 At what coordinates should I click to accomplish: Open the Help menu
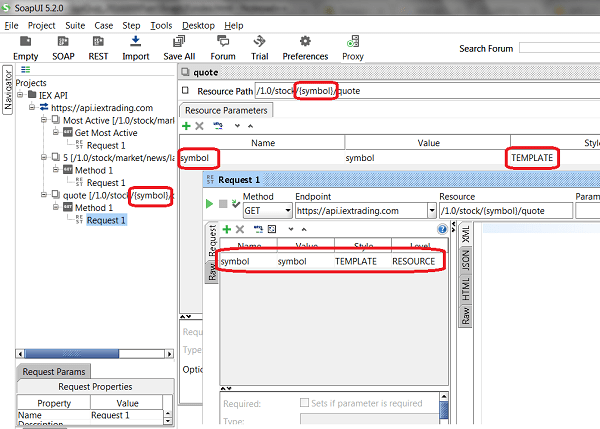(x=233, y=26)
